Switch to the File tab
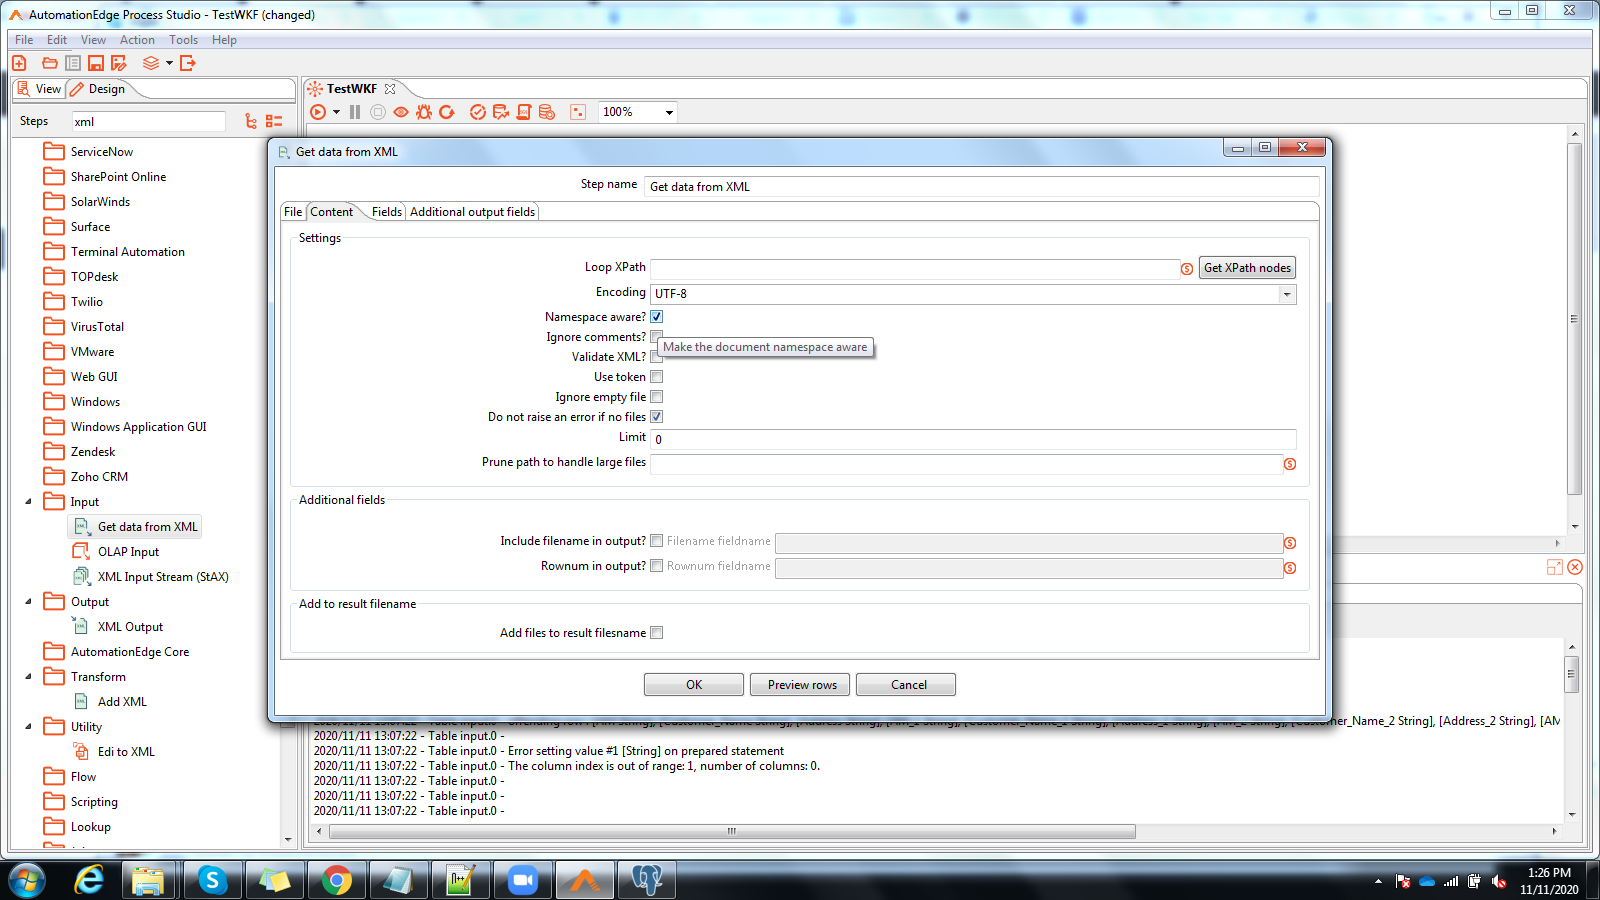 (293, 212)
